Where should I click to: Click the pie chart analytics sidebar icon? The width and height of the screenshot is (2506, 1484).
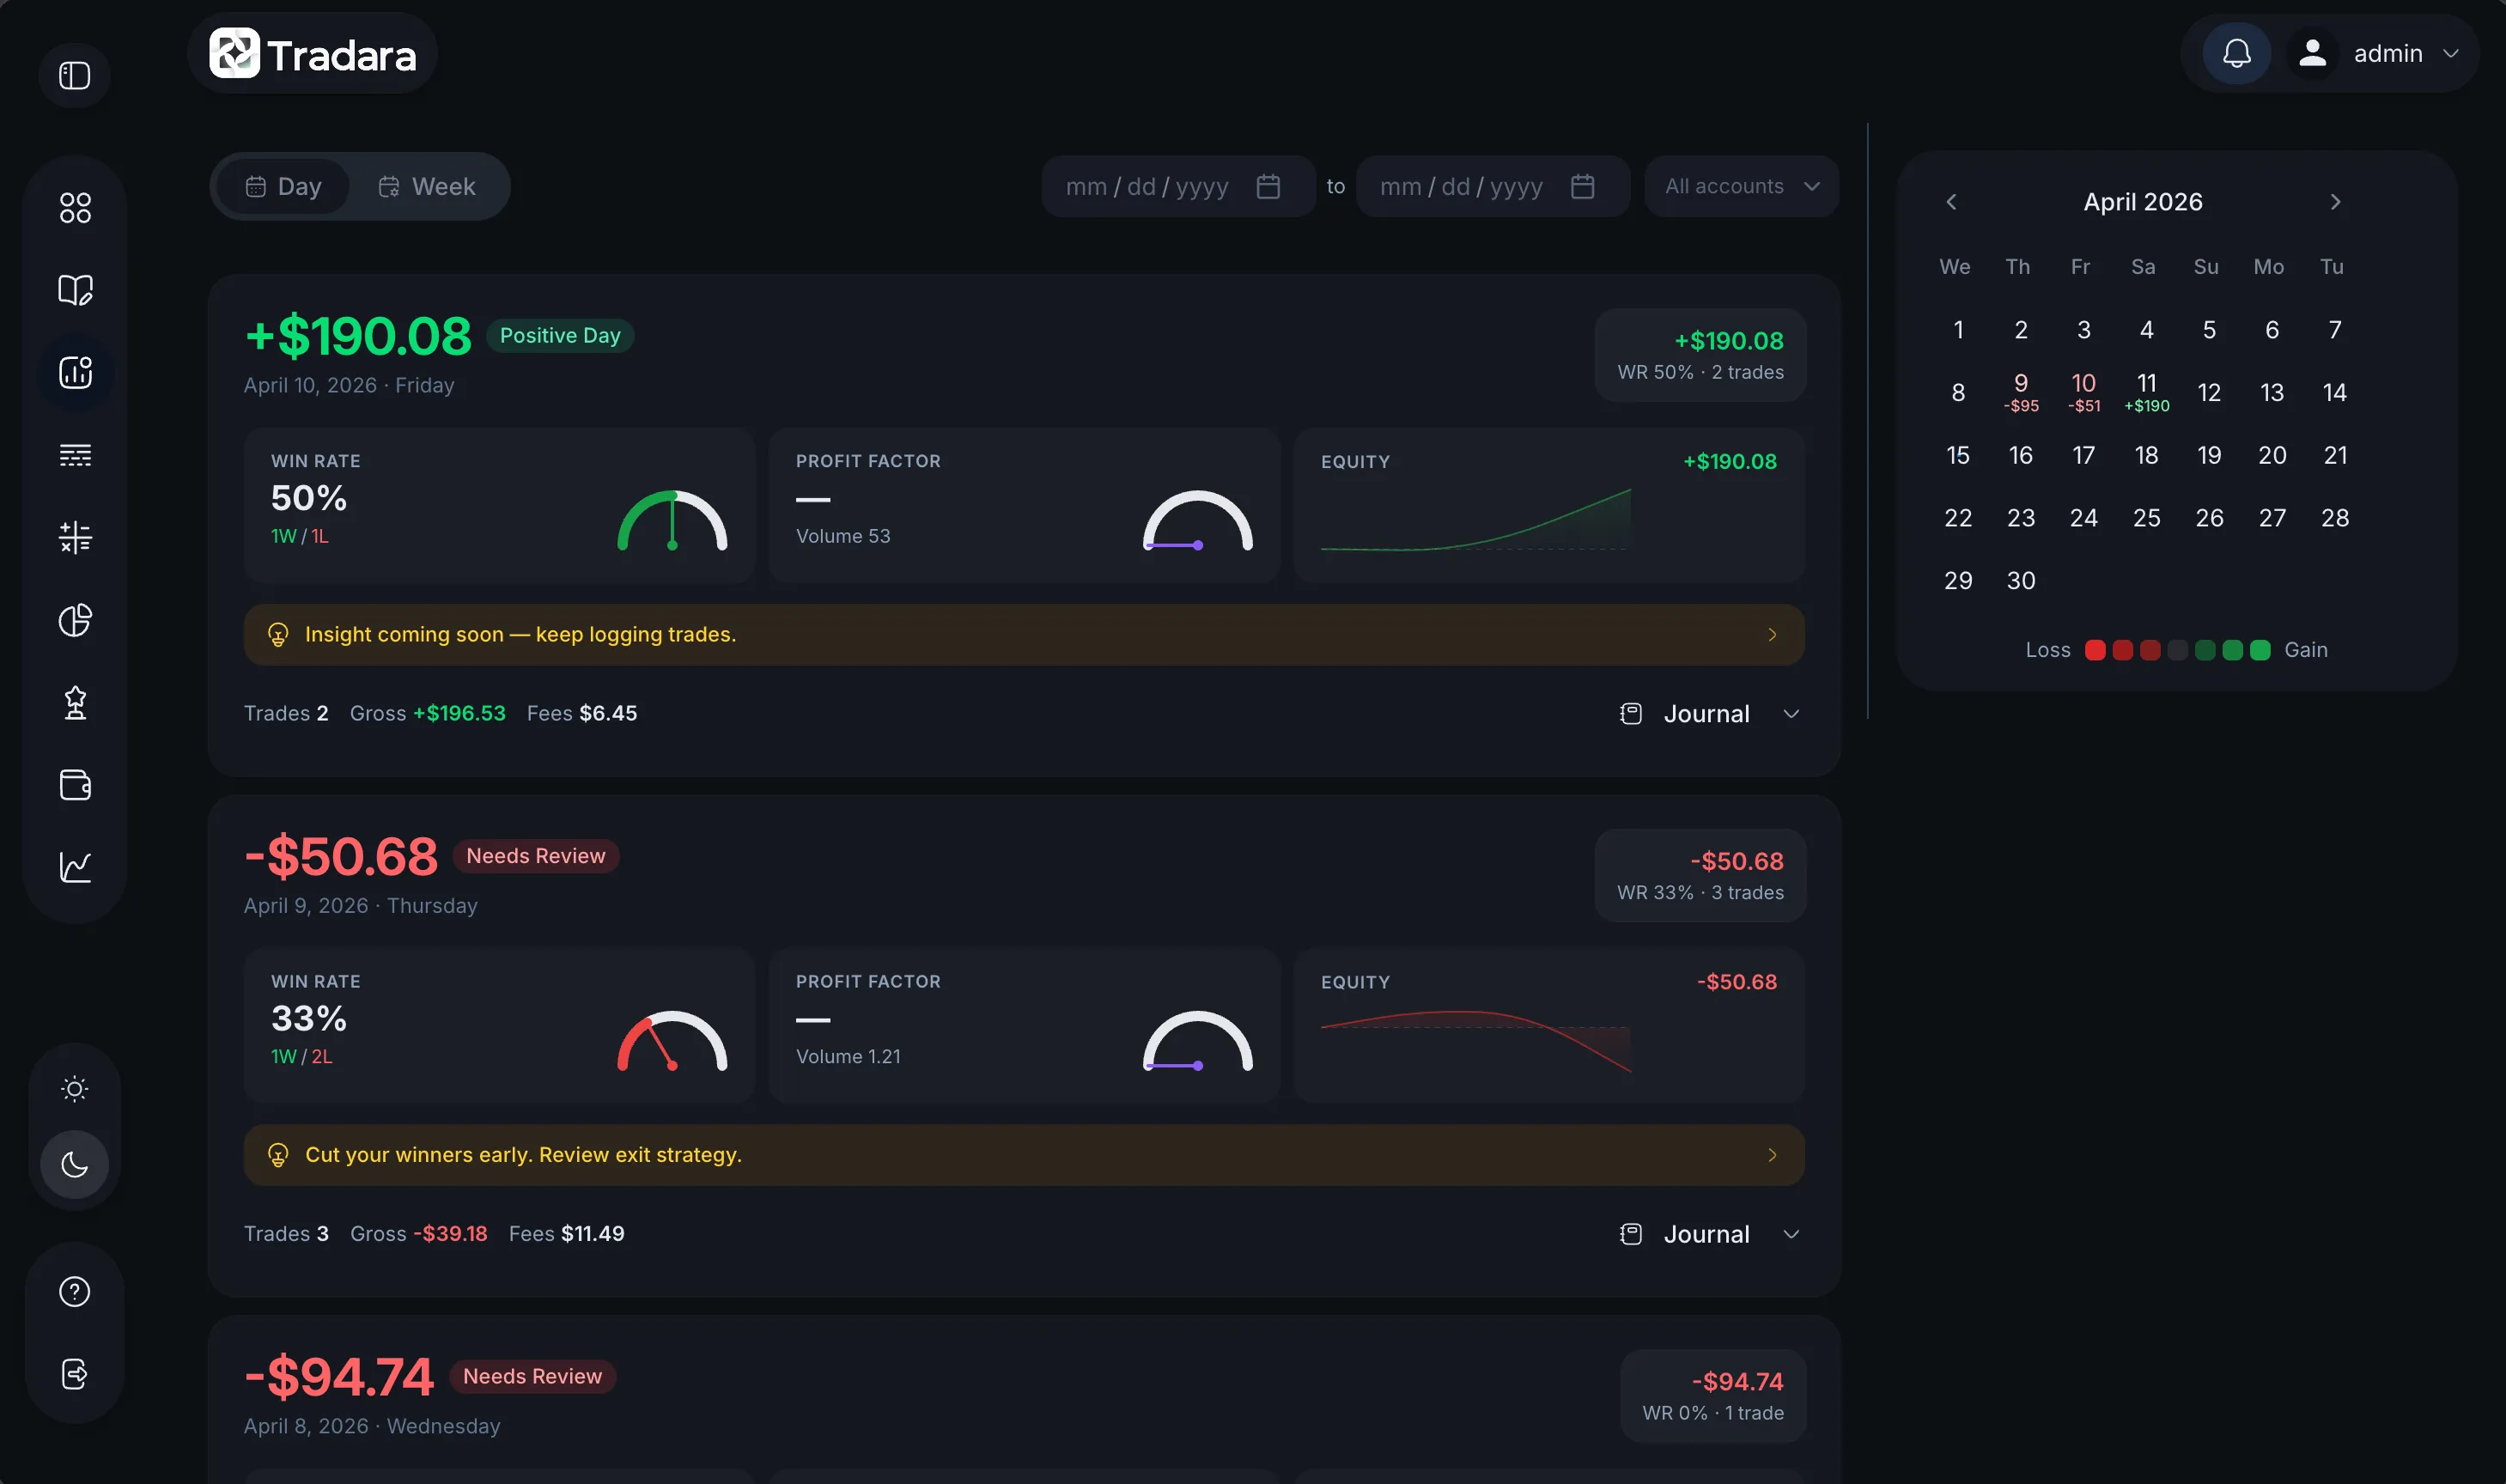click(75, 620)
